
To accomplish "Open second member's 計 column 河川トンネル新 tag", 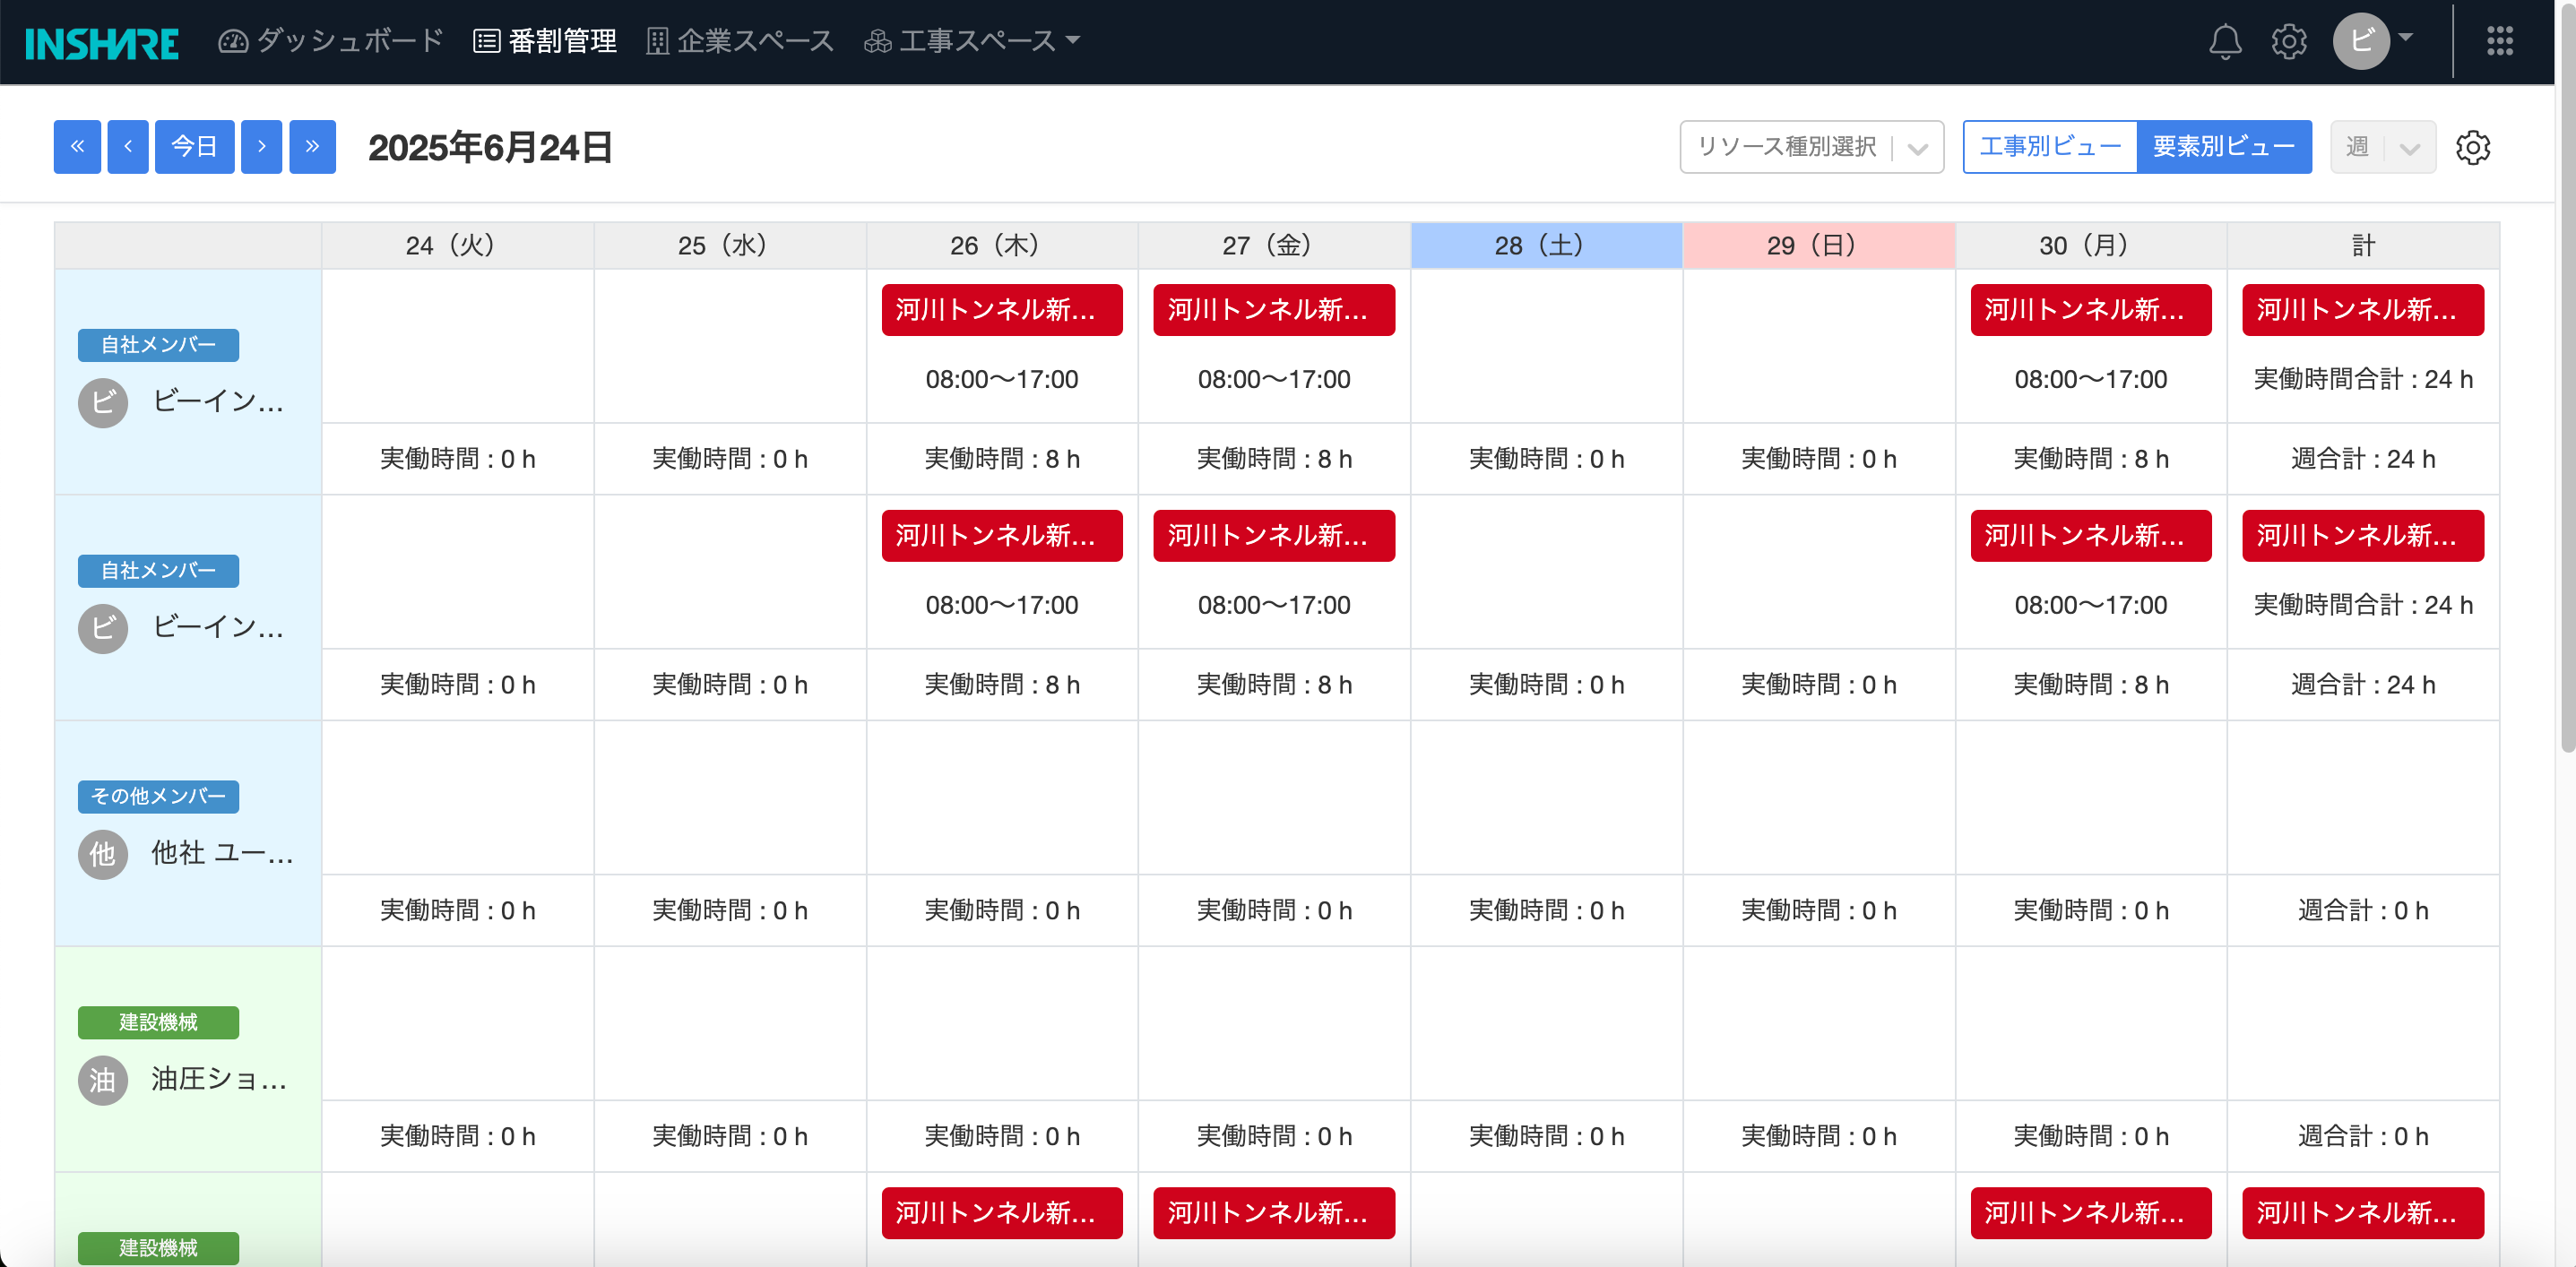I will (2363, 536).
